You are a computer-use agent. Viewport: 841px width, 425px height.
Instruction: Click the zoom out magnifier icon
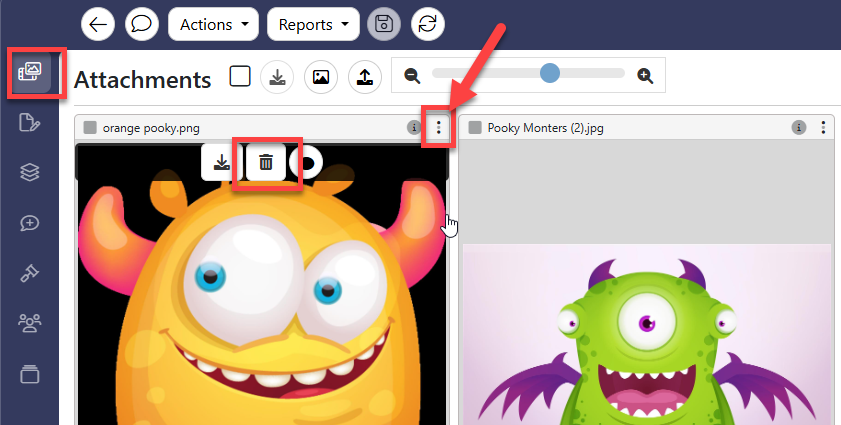pyautogui.click(x=412, y=76)
